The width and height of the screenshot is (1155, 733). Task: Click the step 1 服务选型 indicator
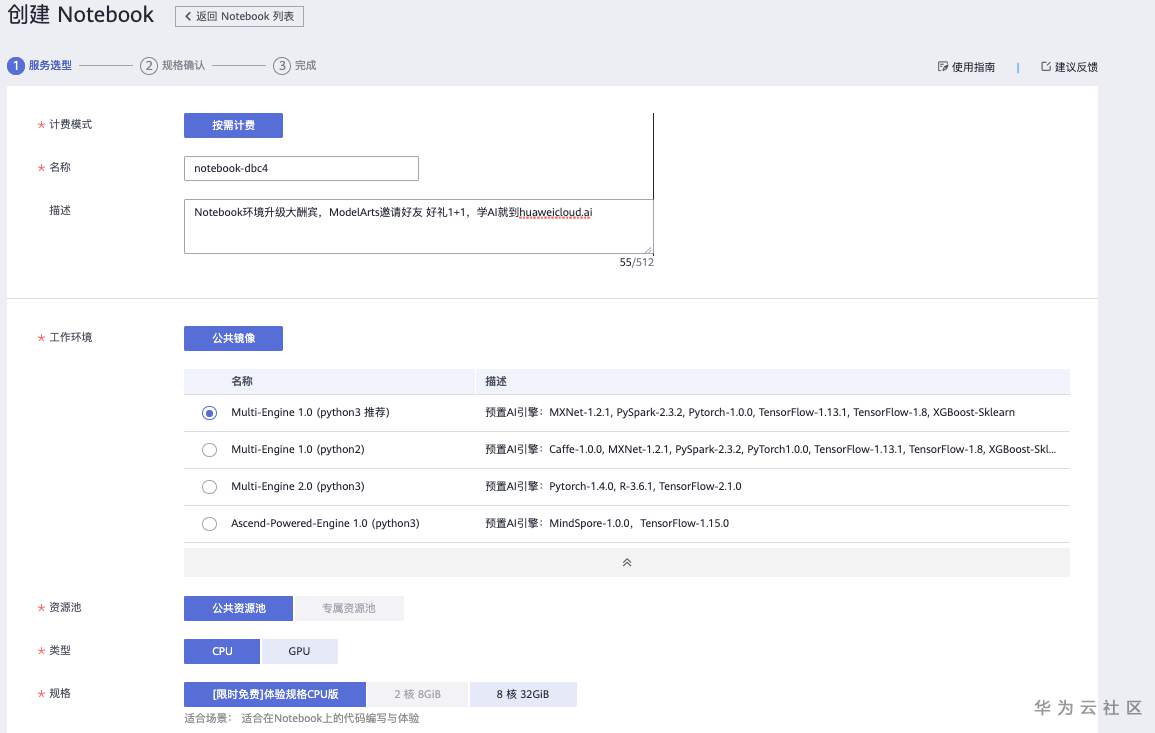[x=40, y=66]
